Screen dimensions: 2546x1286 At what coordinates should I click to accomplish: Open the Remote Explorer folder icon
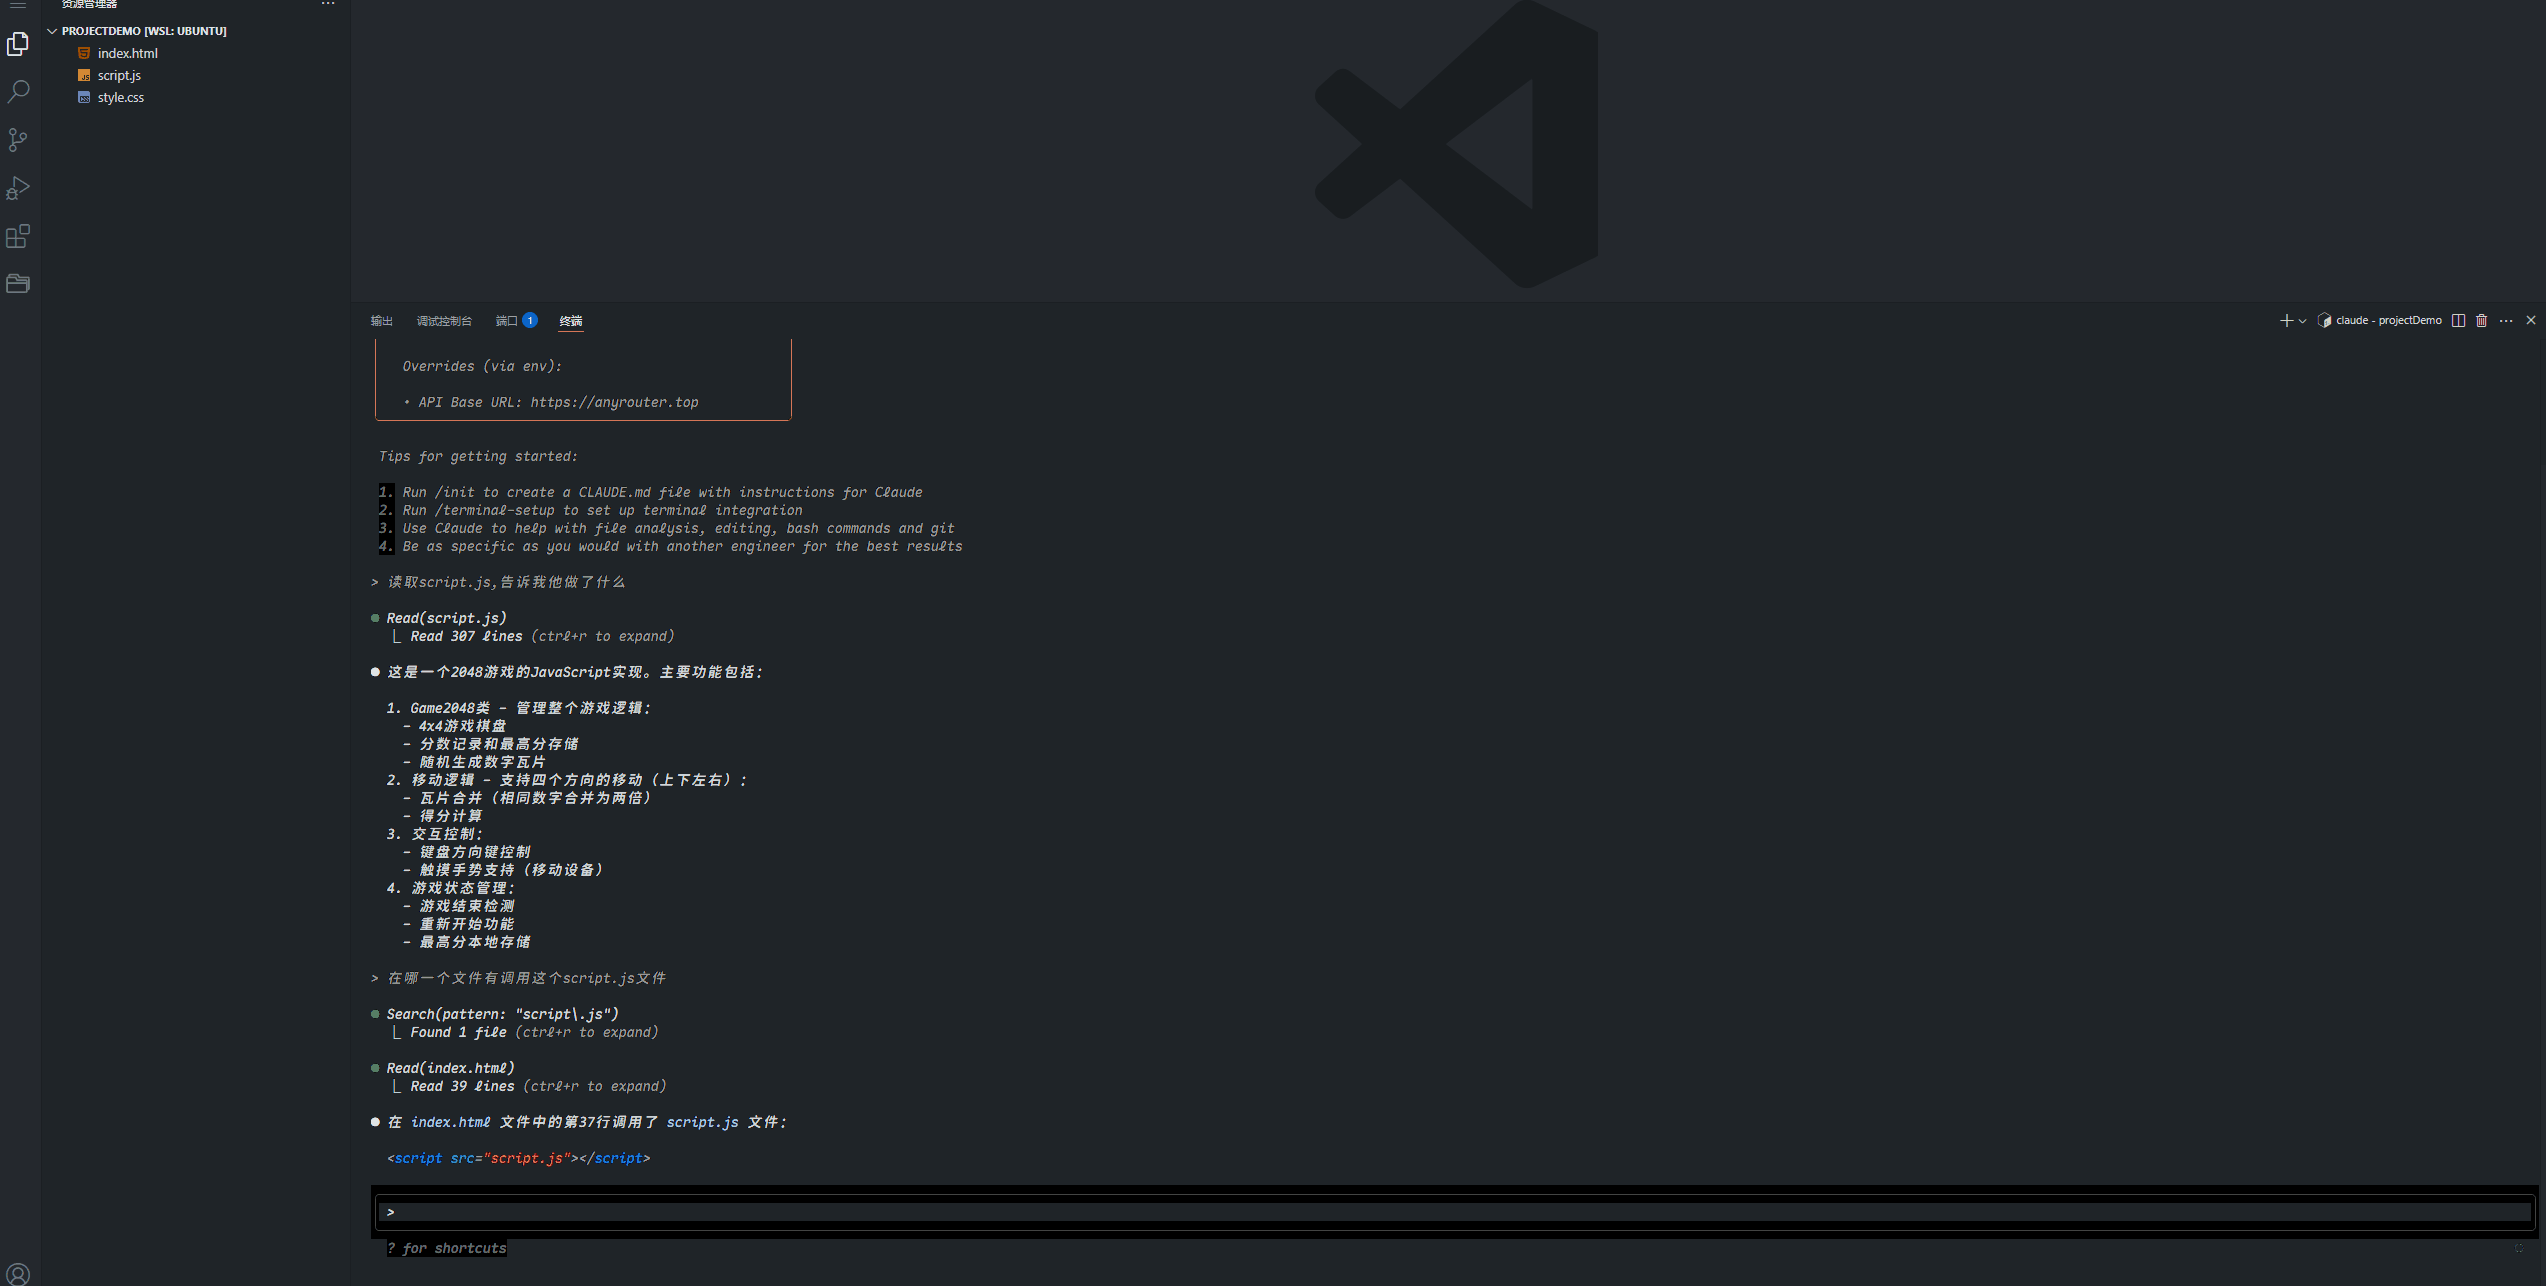click(x=18, y=284)
